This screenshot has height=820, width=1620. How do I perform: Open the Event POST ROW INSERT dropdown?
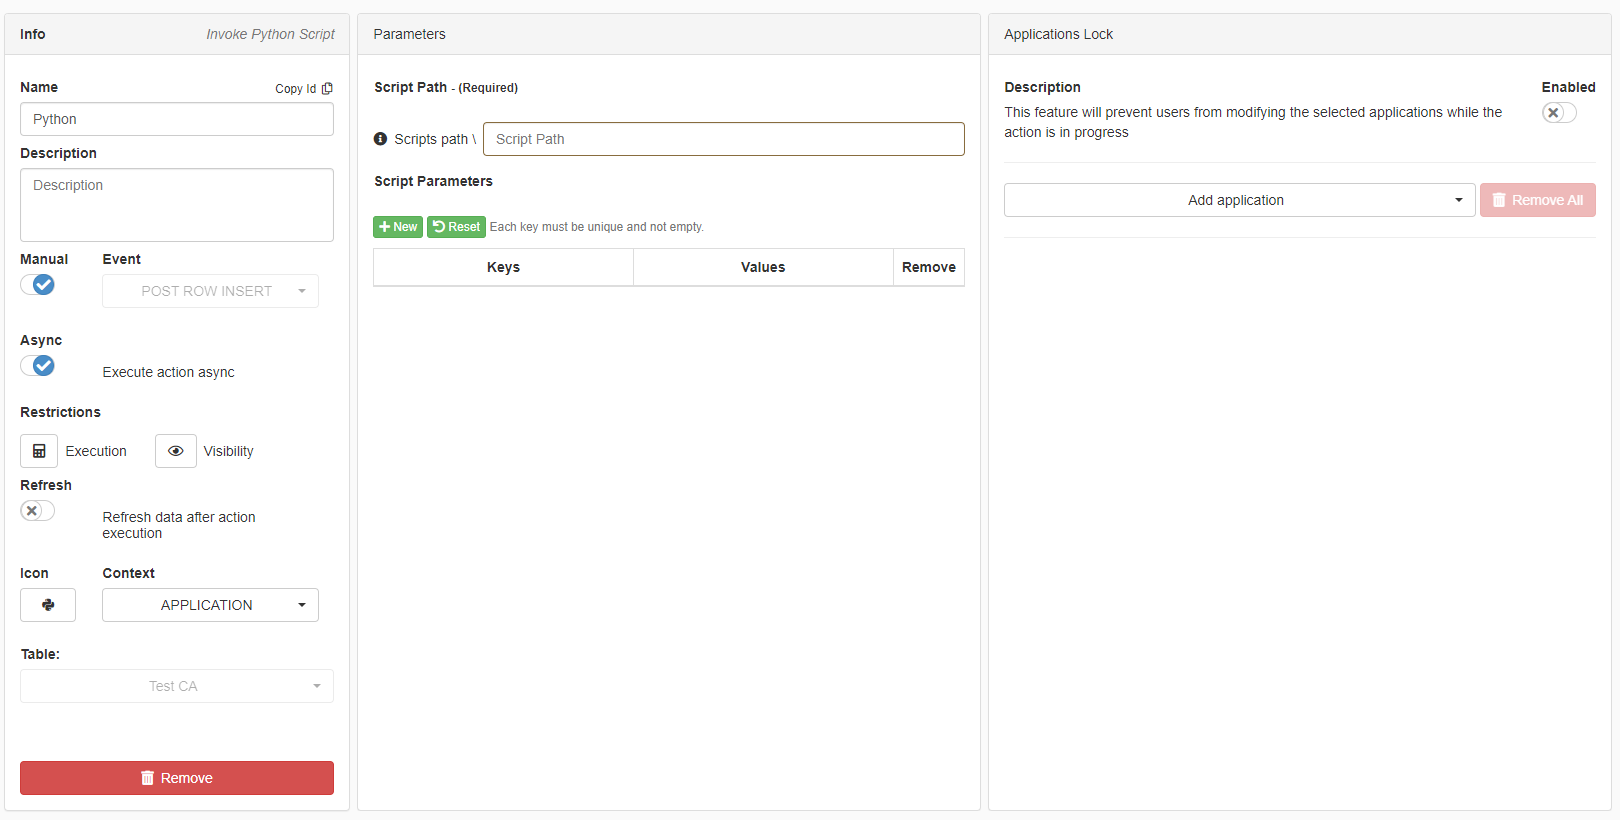click(210, 291)
